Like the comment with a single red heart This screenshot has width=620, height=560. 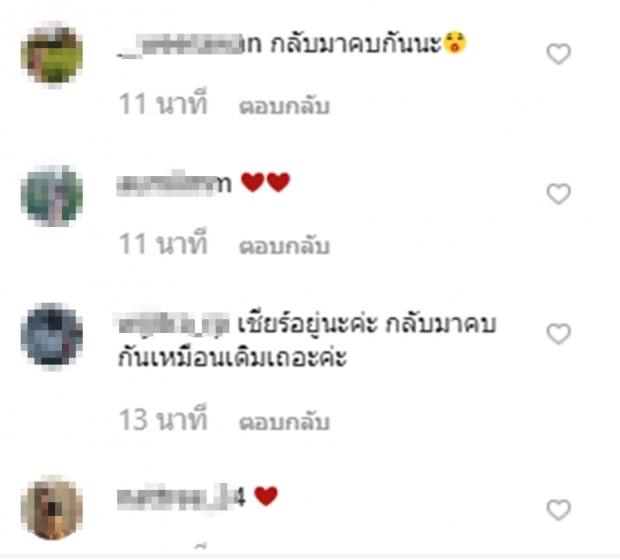pyautogui.click(x=558, y=509)
